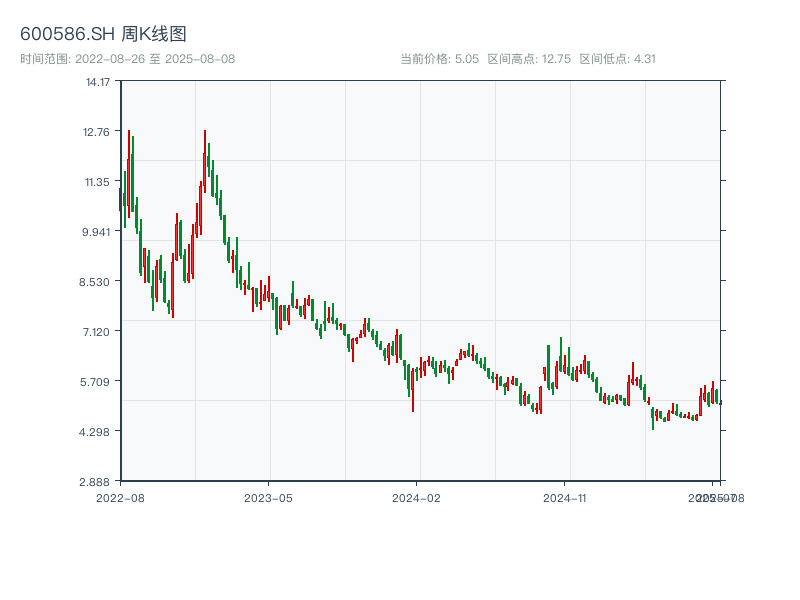The width and height of the screenshot is (800, 600).
Task: Select the time range text 2022-08-26 至 2025-08-08
Action: point(155,59)
